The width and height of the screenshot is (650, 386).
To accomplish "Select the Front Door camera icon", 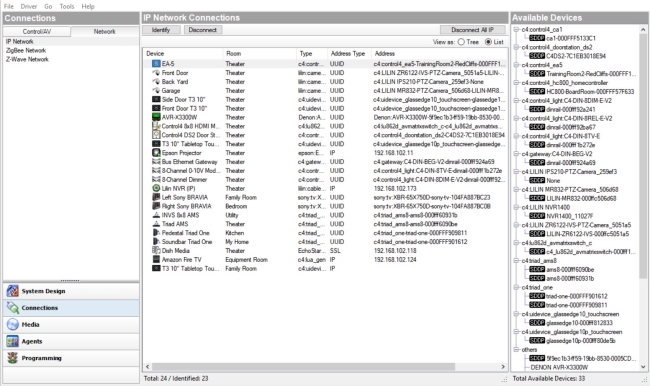I will [156, 73].
